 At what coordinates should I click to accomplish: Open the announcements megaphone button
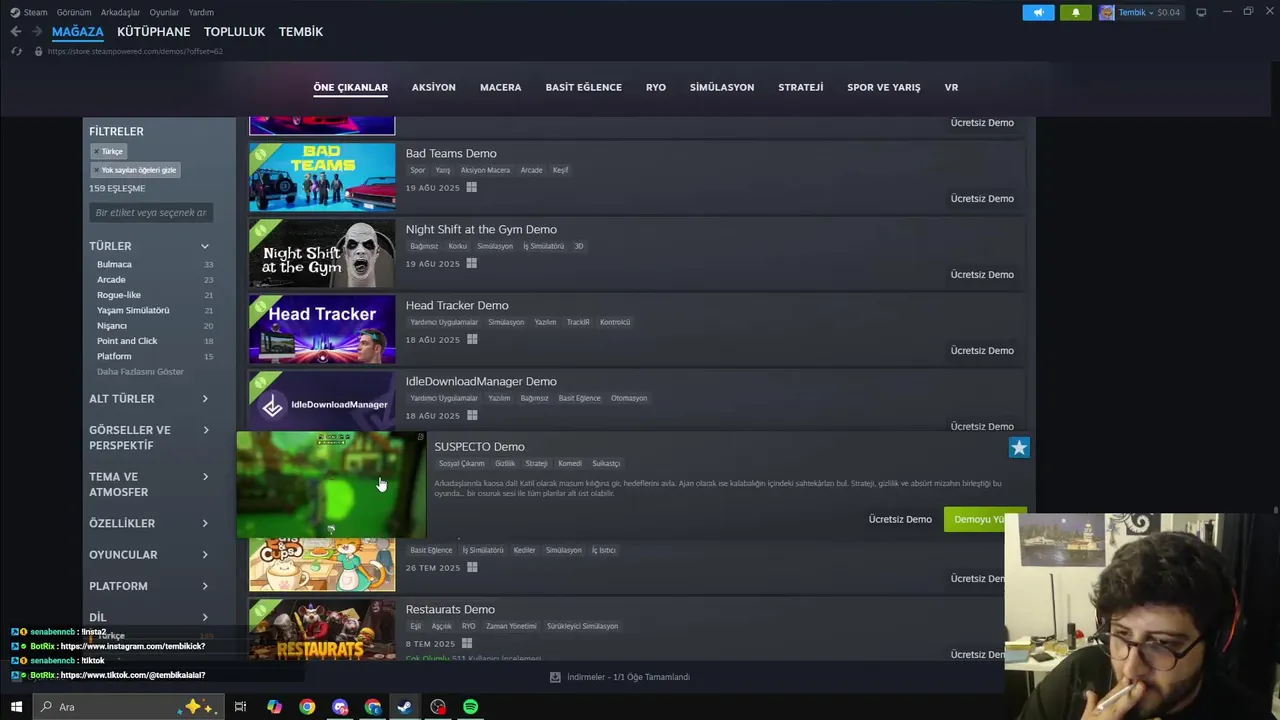pyautogui.click(x=1038, y=12)
